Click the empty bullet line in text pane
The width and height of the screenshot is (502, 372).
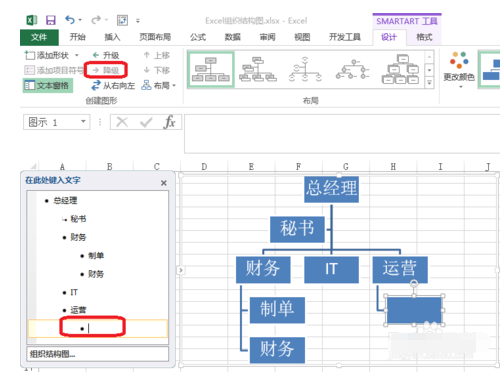[x=98, y=328]
